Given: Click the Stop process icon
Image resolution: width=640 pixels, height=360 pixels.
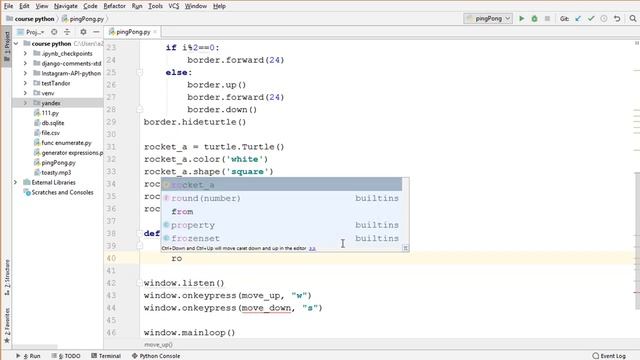Looking at the screenshot, I should click(547, 18).
